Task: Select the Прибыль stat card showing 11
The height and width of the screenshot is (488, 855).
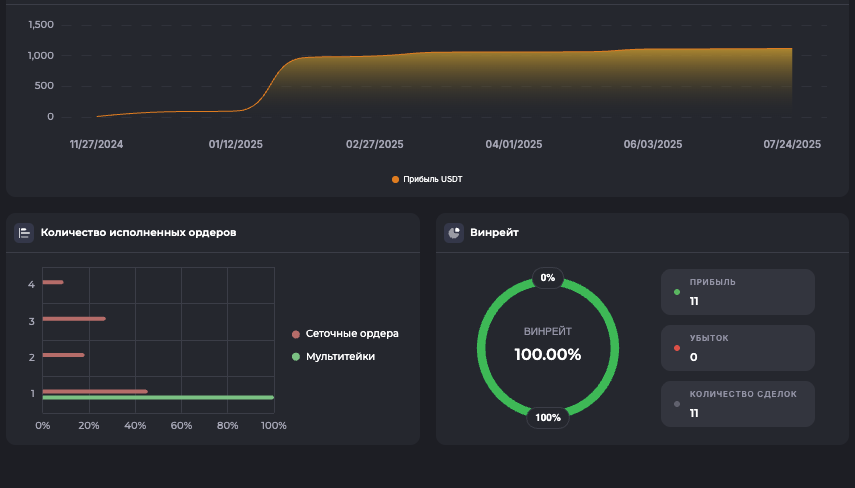Action: (738, 292)
